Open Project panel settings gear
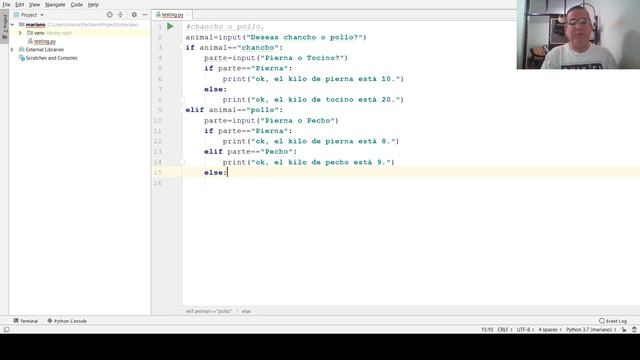 134,15
